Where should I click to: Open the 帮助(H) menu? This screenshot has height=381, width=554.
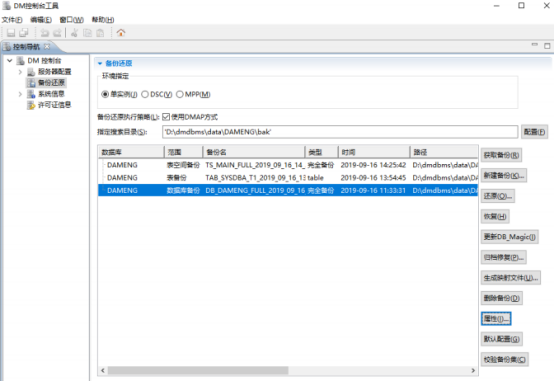pyautogui.click(x=103, y=20)
